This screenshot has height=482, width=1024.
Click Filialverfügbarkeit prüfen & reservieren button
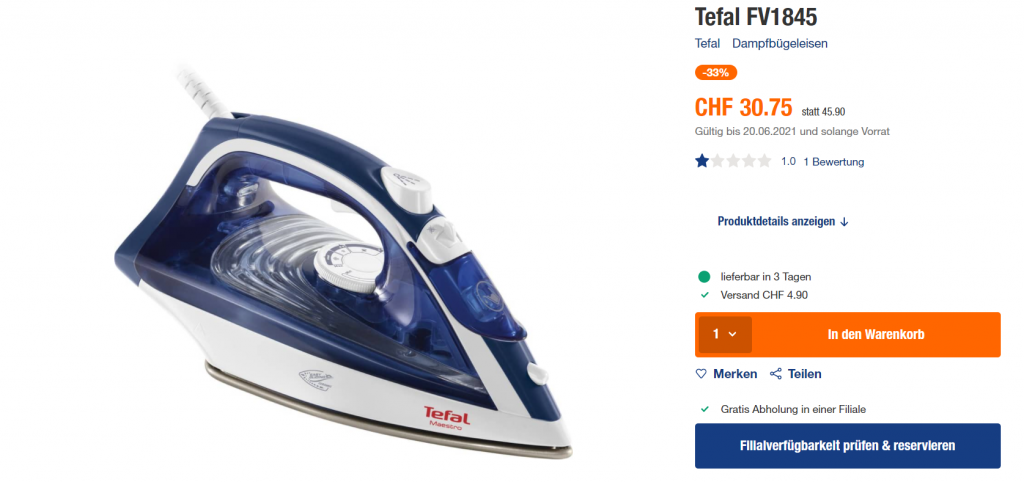tap(848, 446)
